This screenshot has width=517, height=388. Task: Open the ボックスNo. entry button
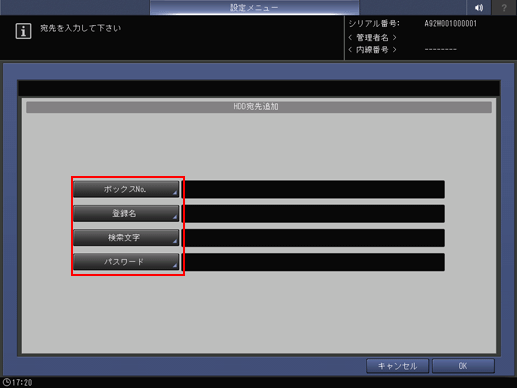[x=126, y=189]
